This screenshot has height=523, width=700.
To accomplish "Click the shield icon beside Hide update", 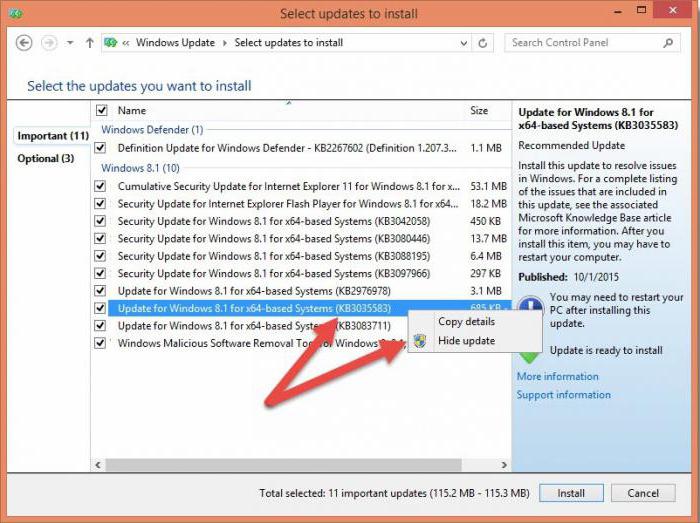I will click(x=420, y=341).
